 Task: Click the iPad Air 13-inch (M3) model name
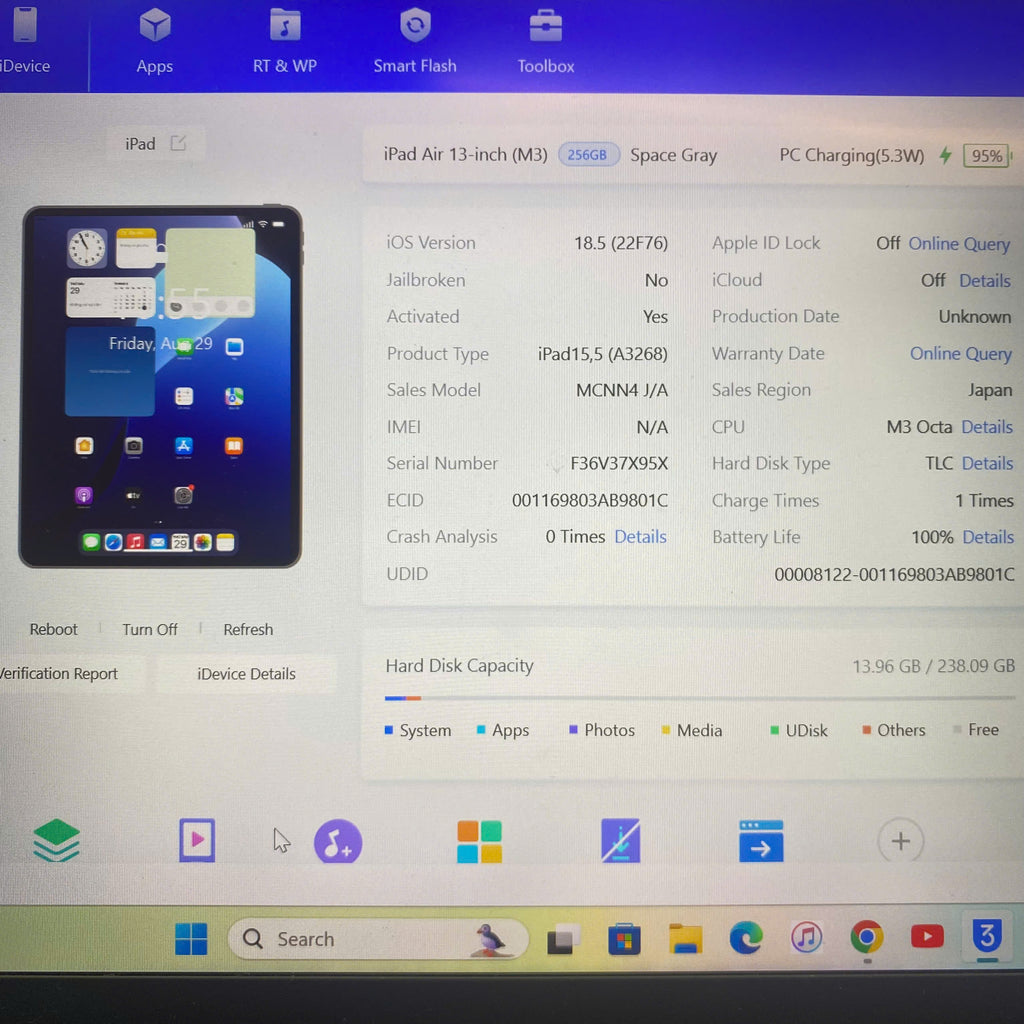pyautogui.click(x=466, y=155)
